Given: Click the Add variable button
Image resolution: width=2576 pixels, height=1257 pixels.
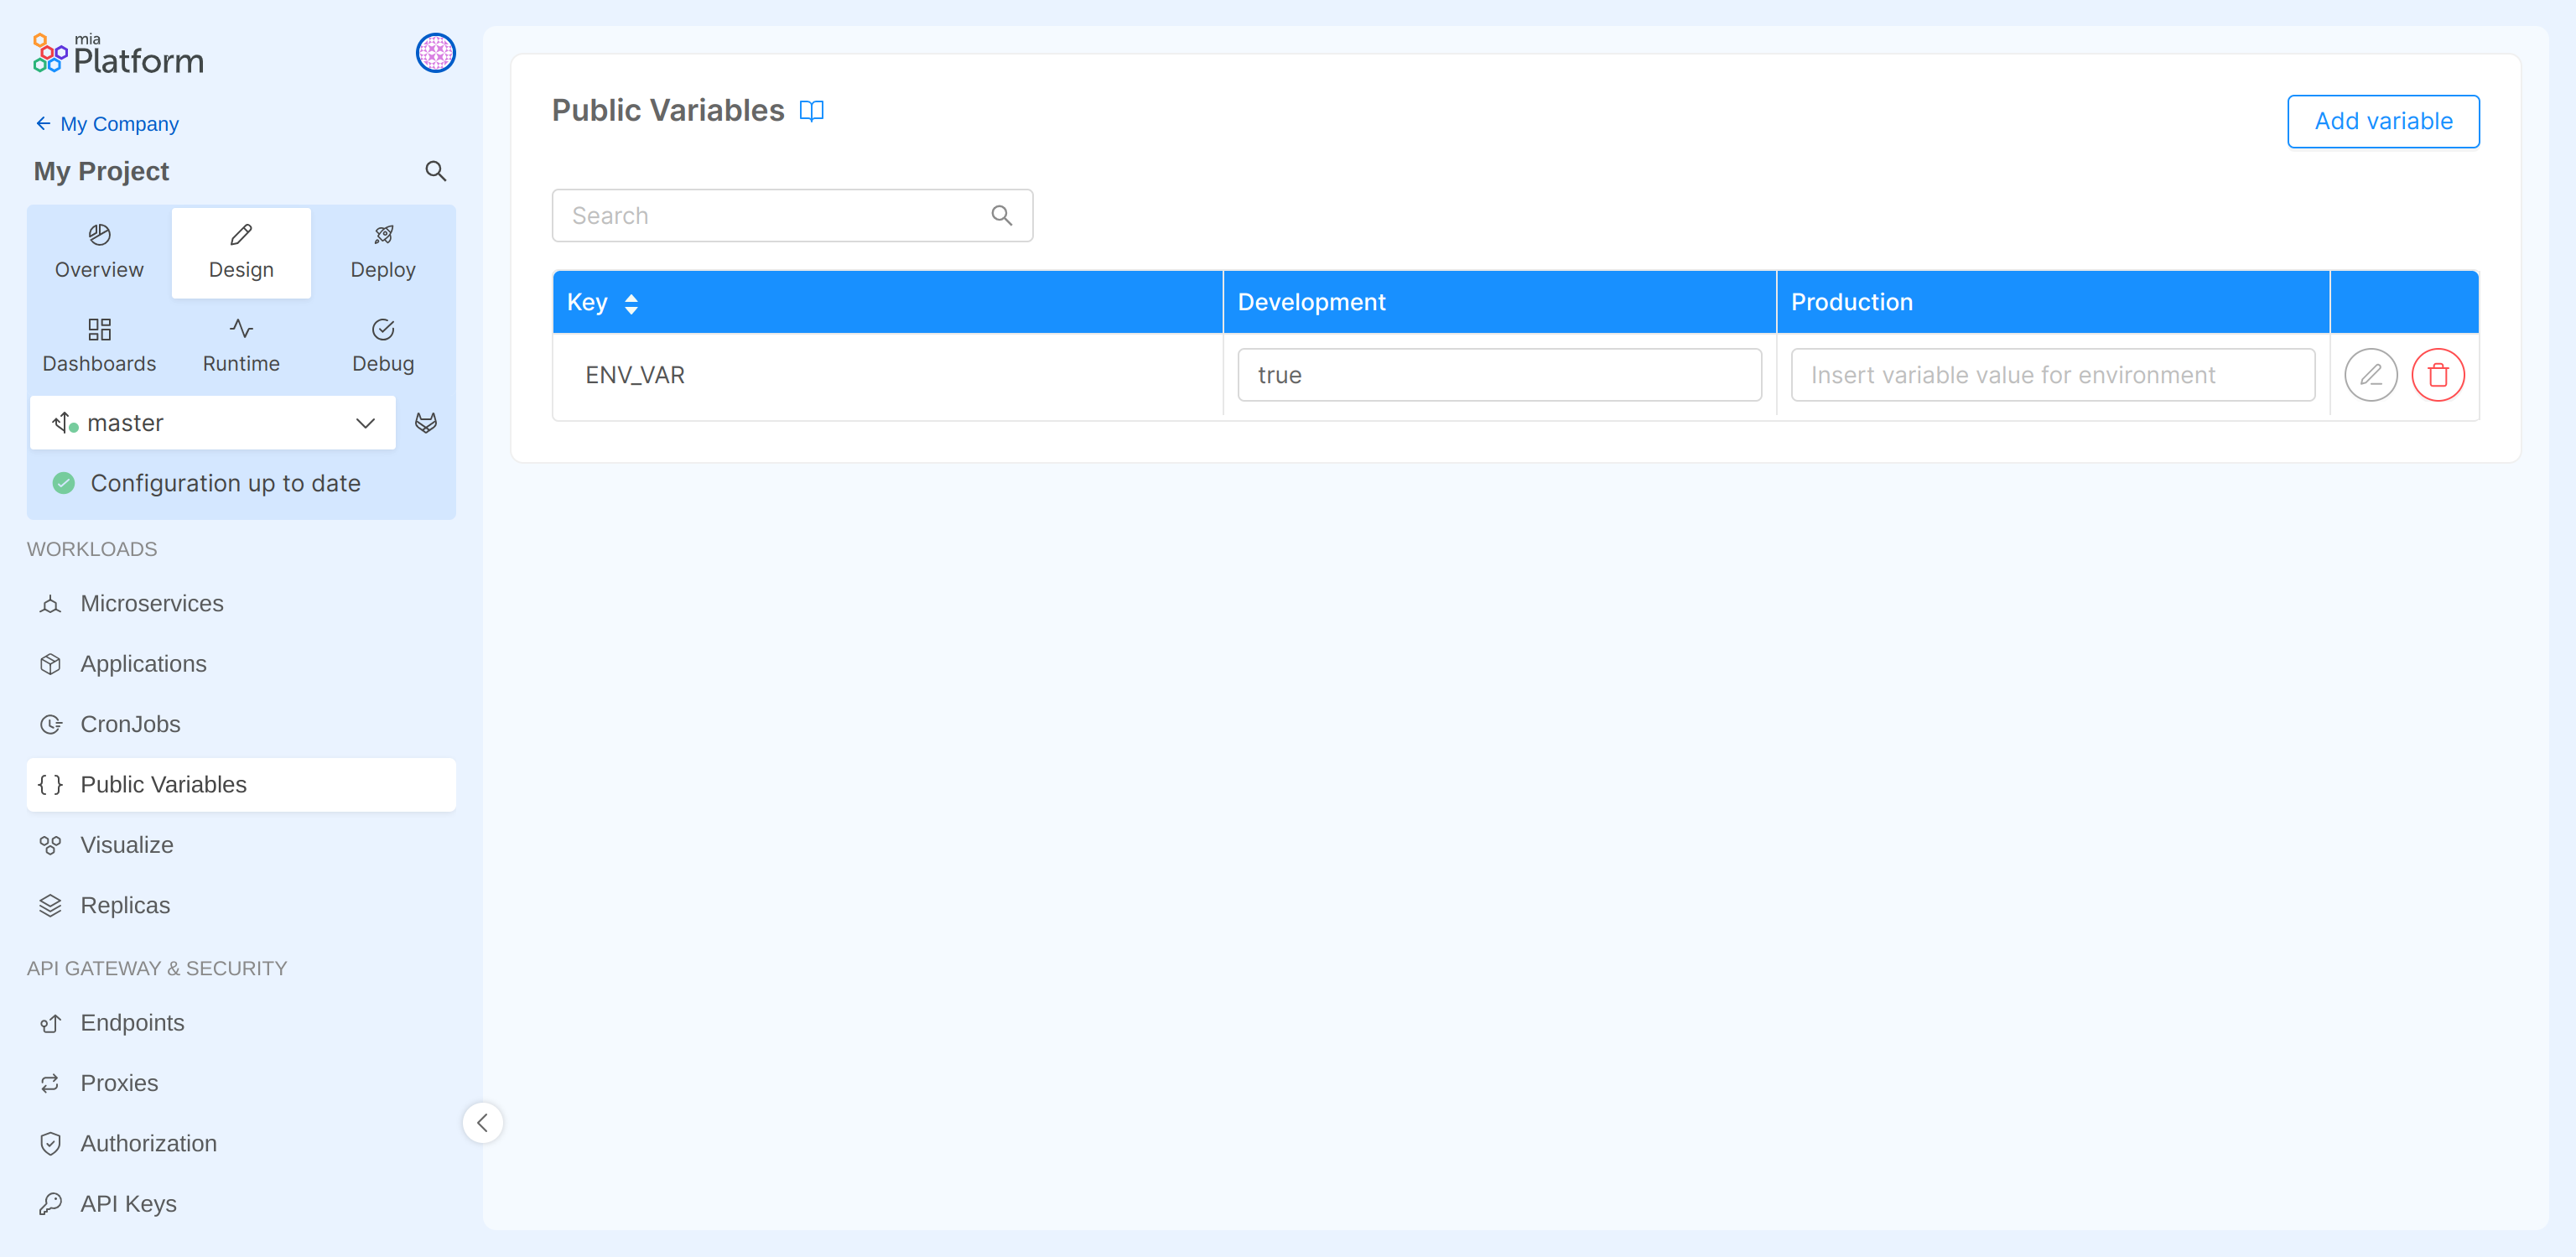Looking at the screenshot, I should click(x=2383, y=121).
